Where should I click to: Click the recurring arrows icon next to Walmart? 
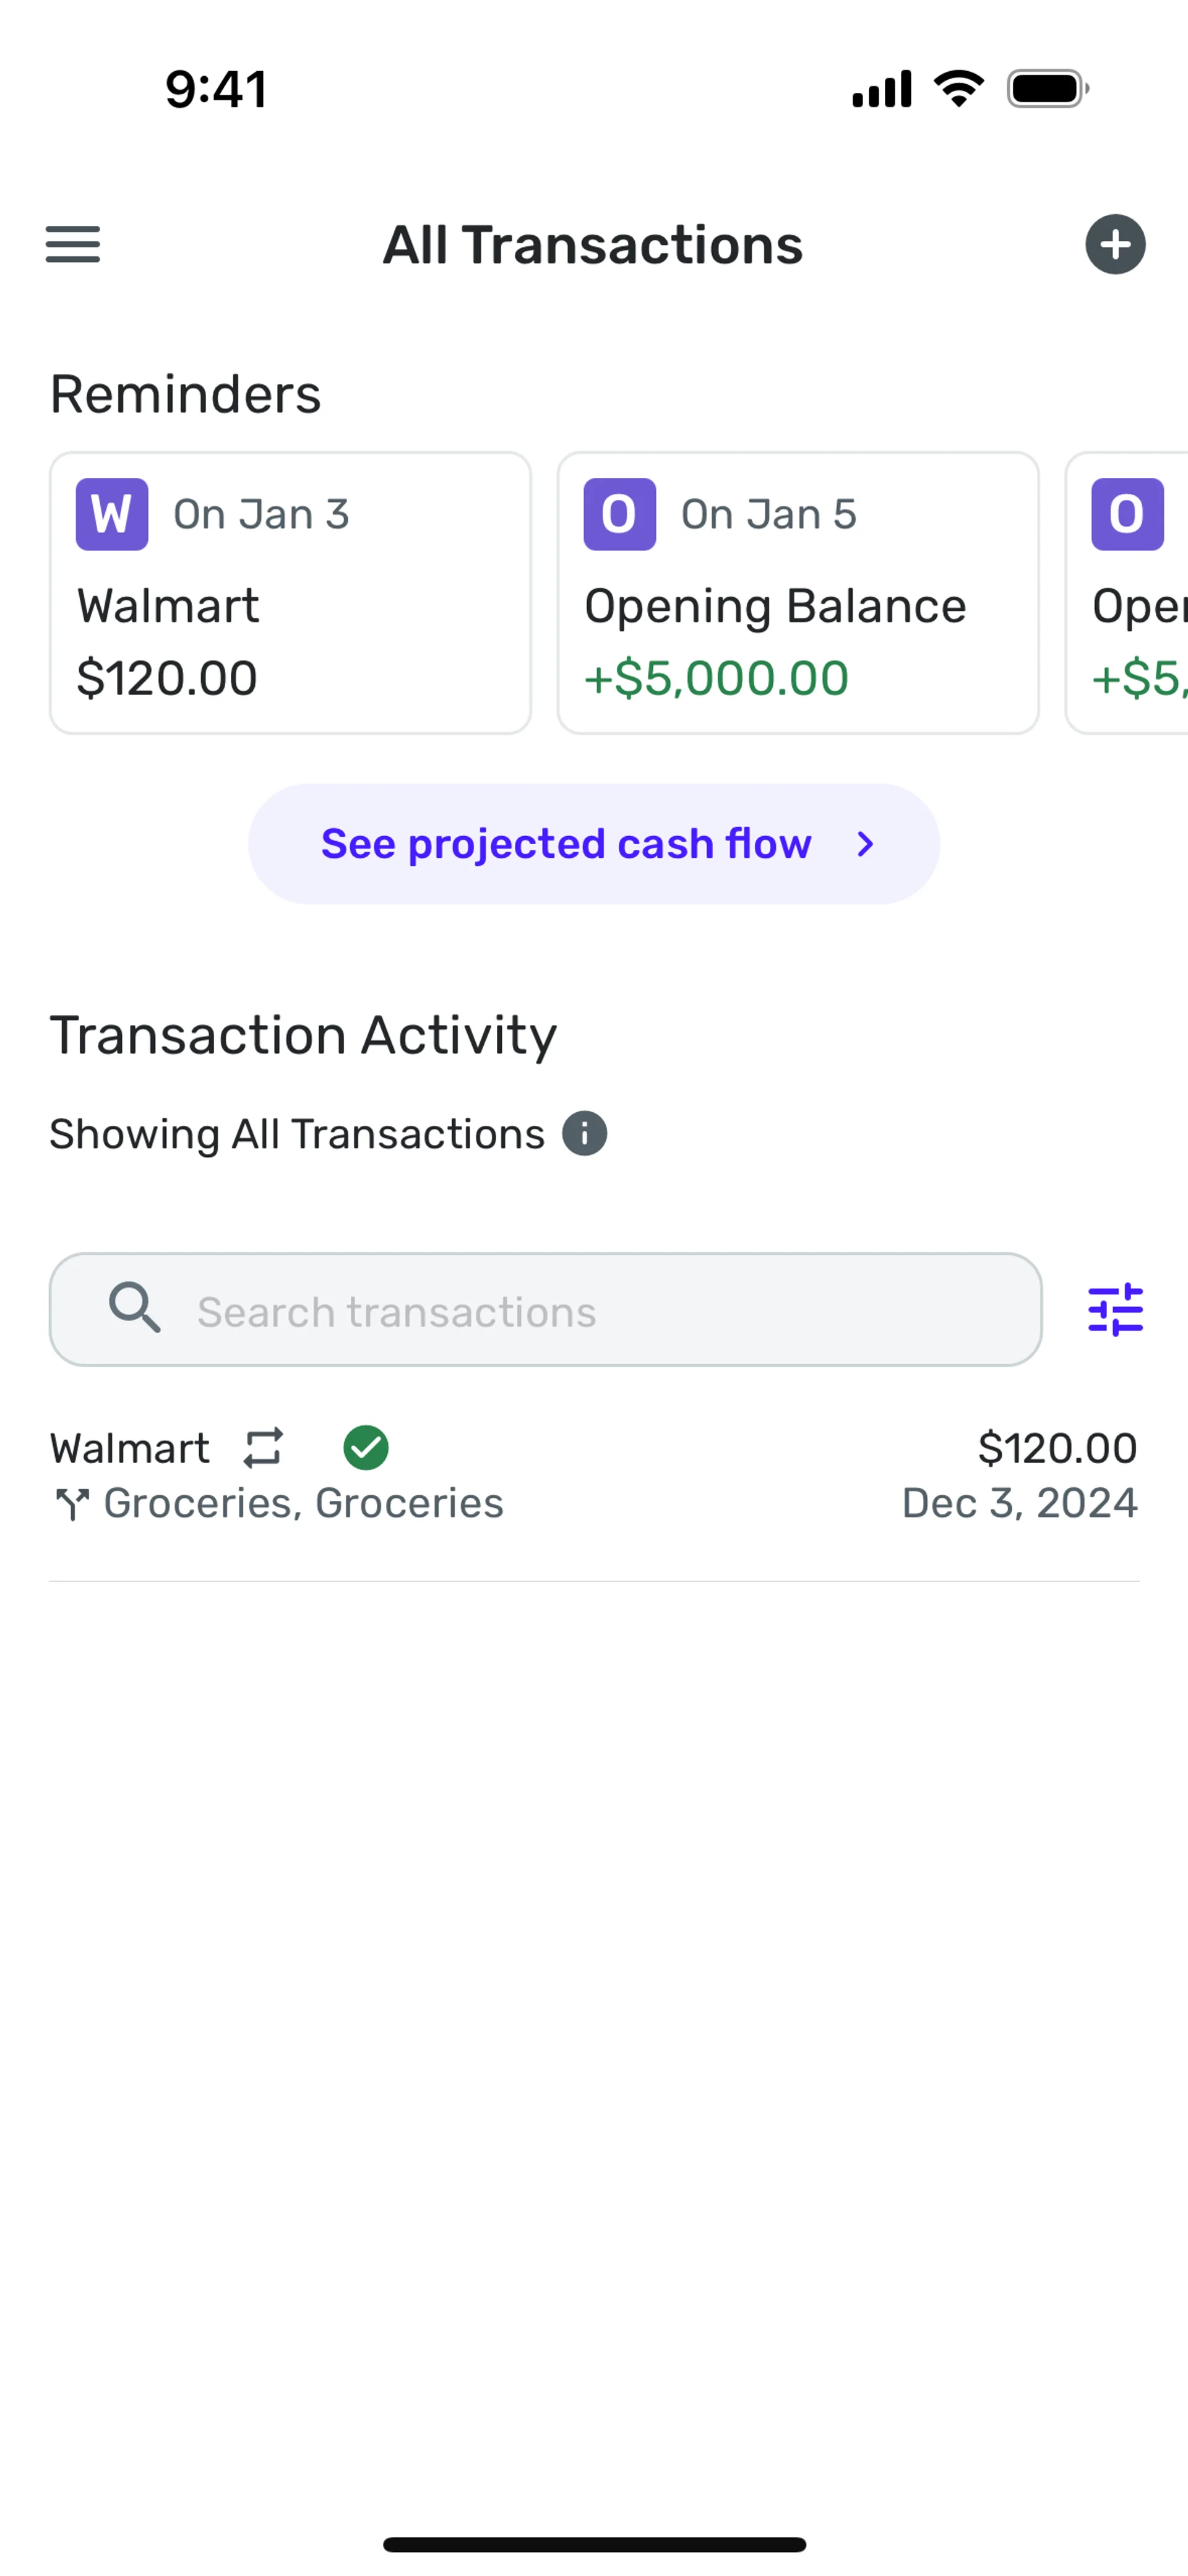[x=263, y=1447]
